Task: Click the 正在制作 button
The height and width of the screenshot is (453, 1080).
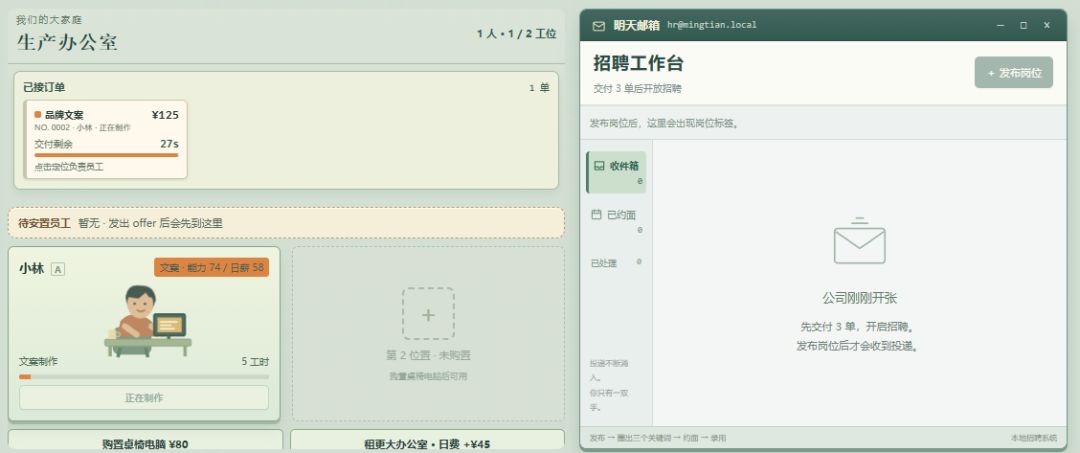Action: point(144,398)
